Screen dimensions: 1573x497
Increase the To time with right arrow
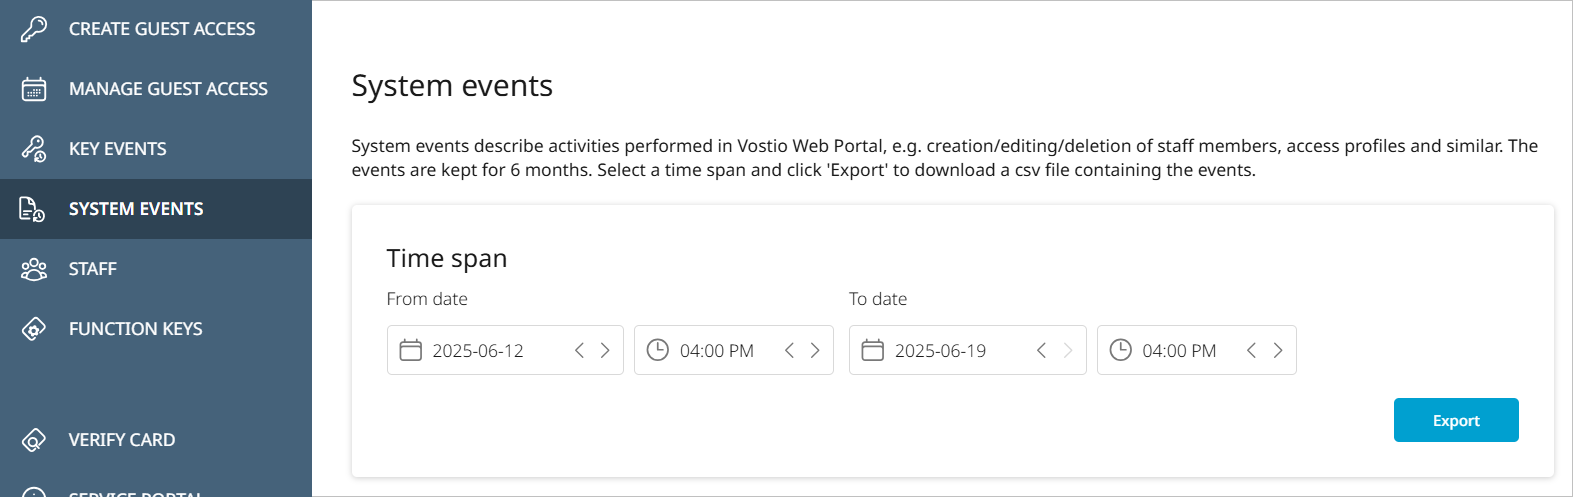(1278, 350)
